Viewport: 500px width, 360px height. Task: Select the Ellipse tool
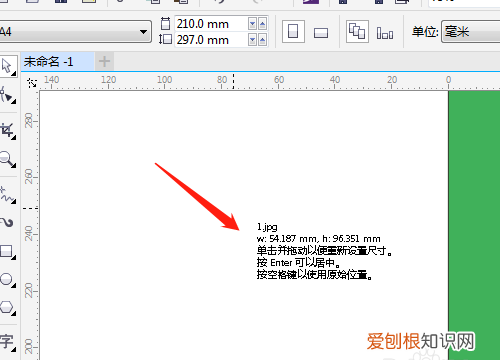click(x=8, y=279)
